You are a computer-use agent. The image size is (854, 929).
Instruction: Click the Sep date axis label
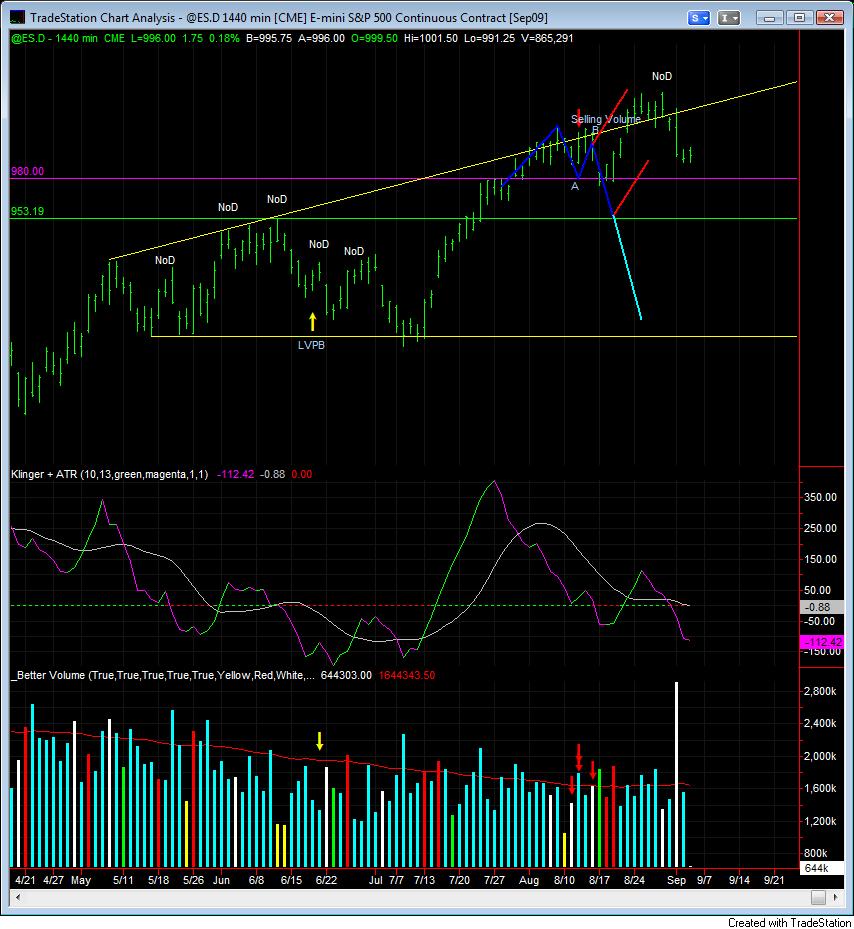click(x=676, y=880)
